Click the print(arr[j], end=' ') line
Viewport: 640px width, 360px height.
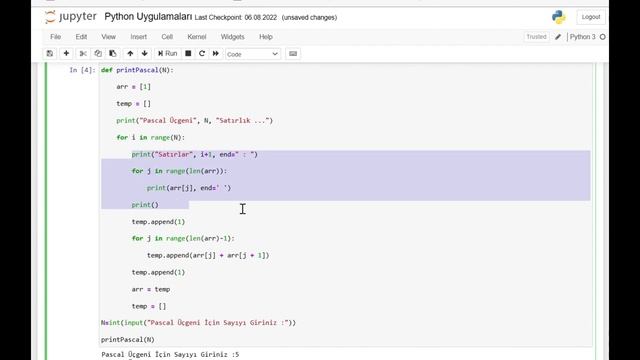[x=189, y=188]
